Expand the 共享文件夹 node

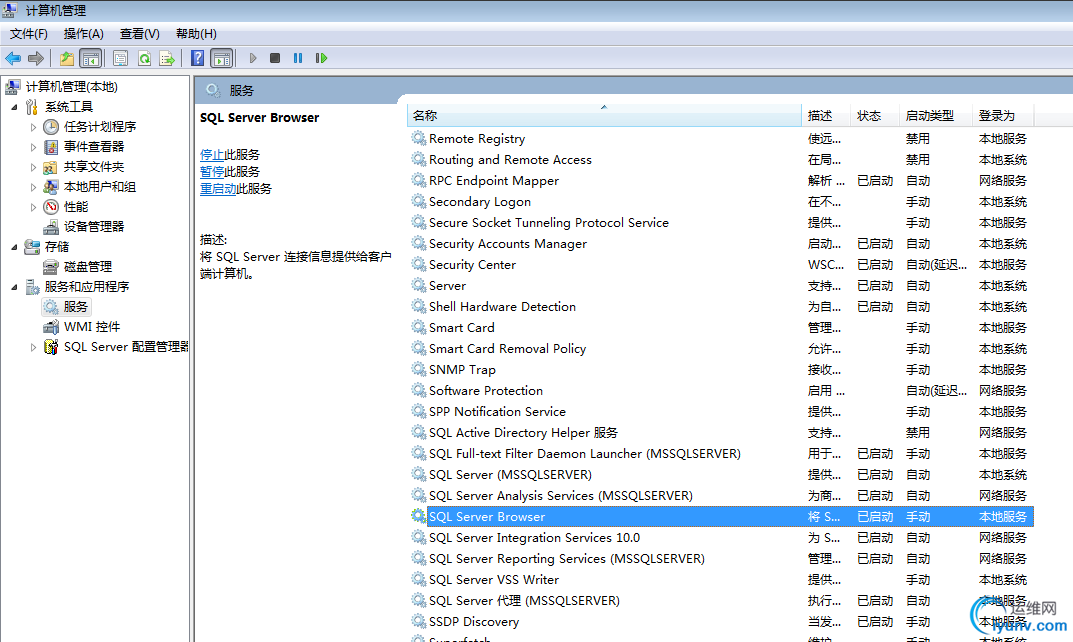coord(33,167)
